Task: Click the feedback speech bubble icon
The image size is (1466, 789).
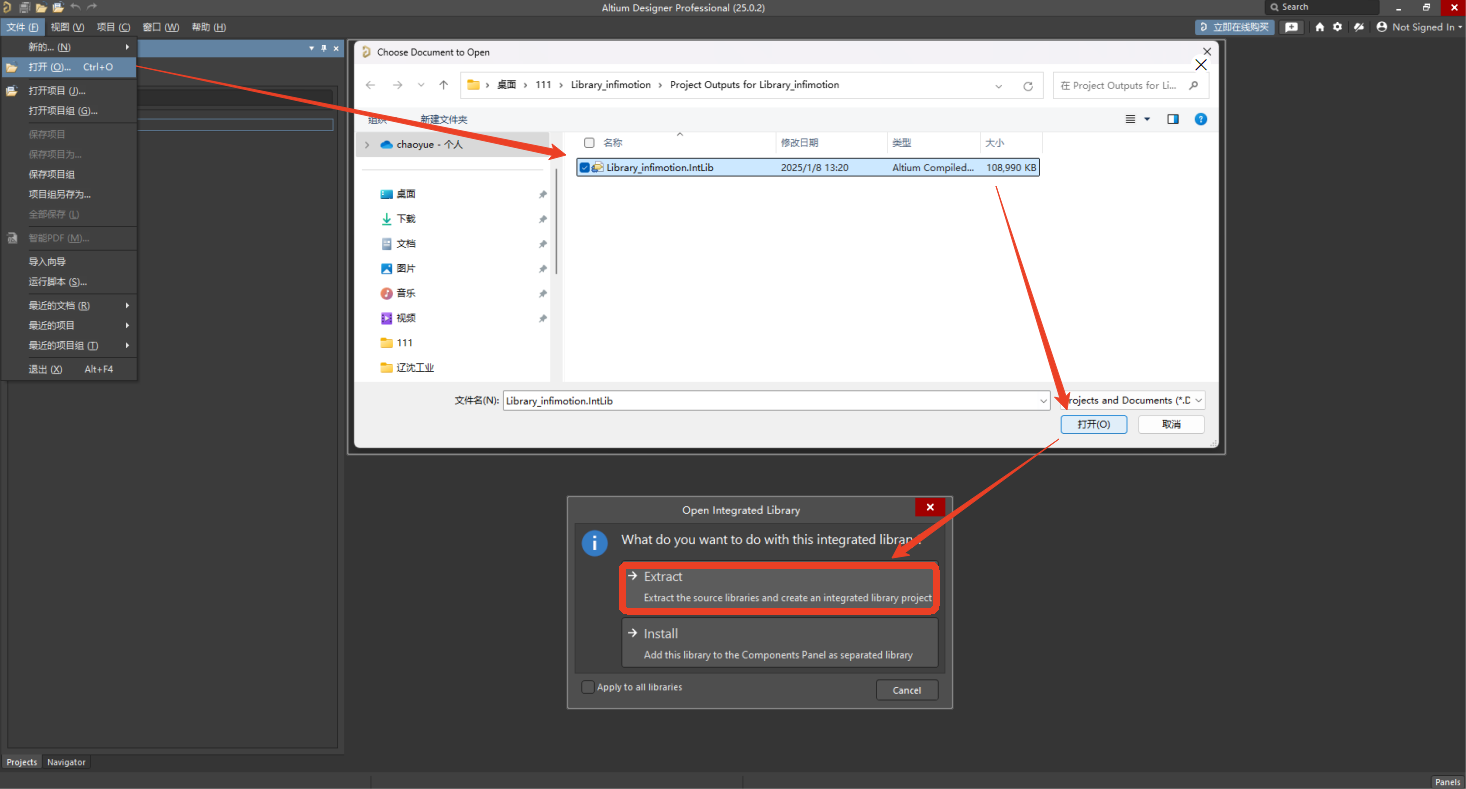Action: [x=1292, y=27]
